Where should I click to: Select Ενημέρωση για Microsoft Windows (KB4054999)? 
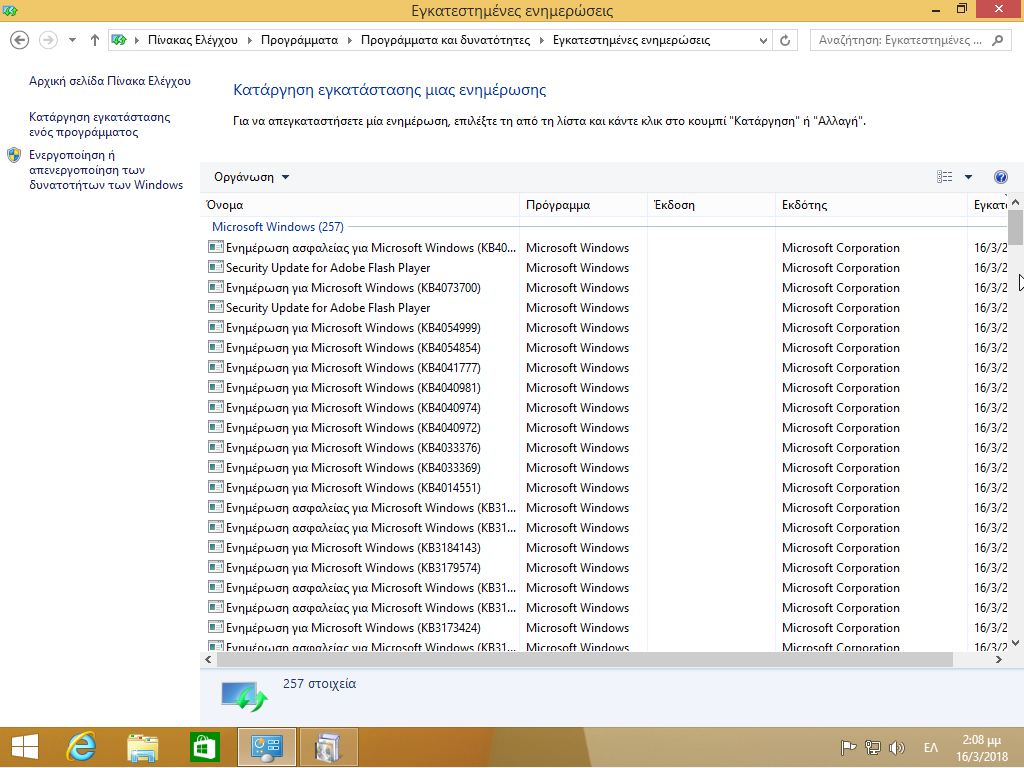tap(353, 328)
